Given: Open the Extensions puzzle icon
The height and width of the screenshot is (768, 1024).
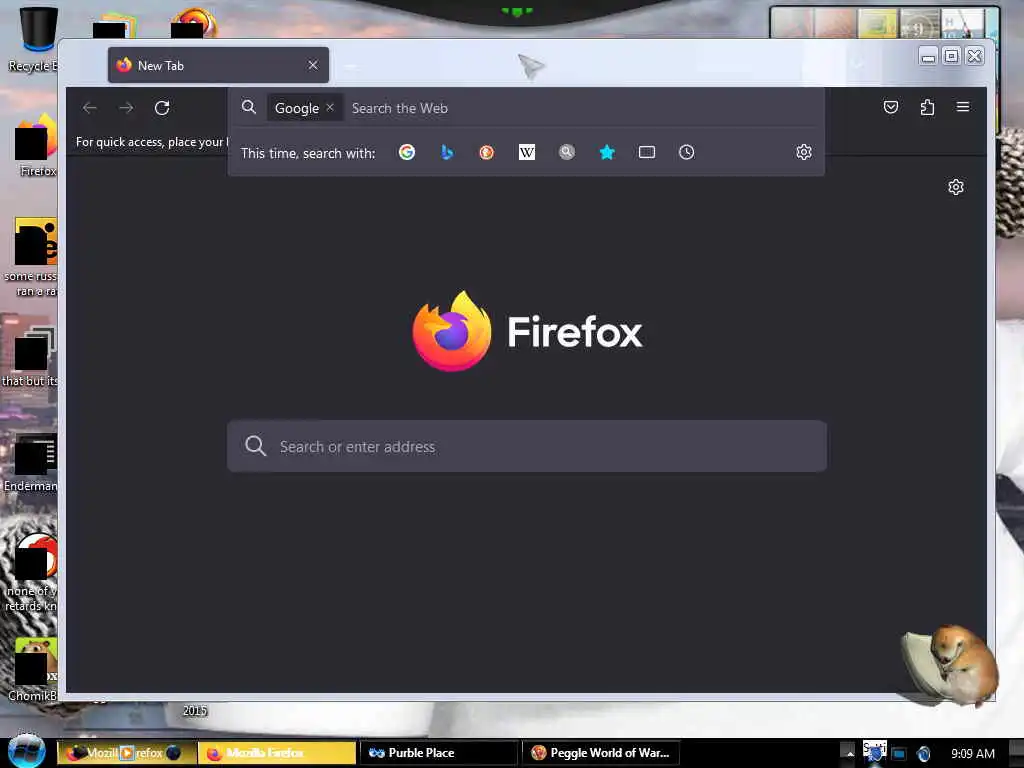Looking at the screenshot, I should (927, 107).
